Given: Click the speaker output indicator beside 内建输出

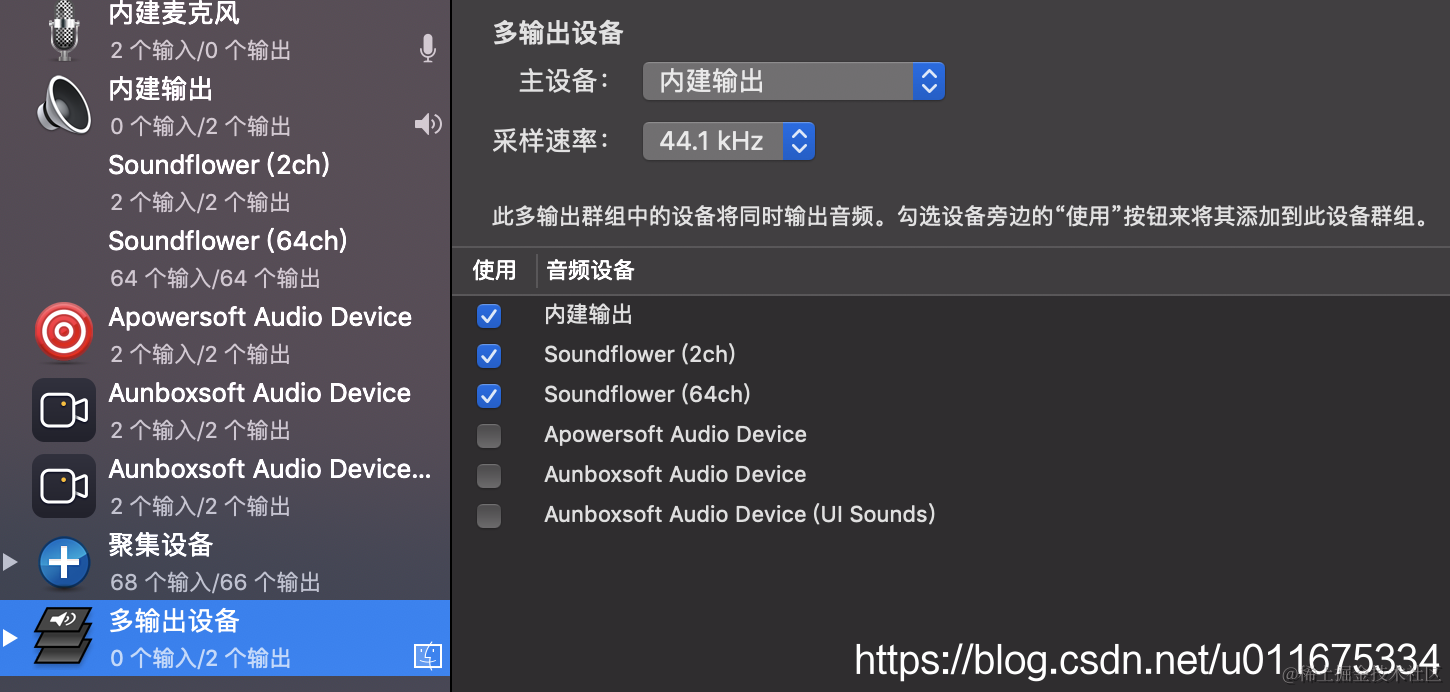Looking at the screenshot, I should 428,124.
